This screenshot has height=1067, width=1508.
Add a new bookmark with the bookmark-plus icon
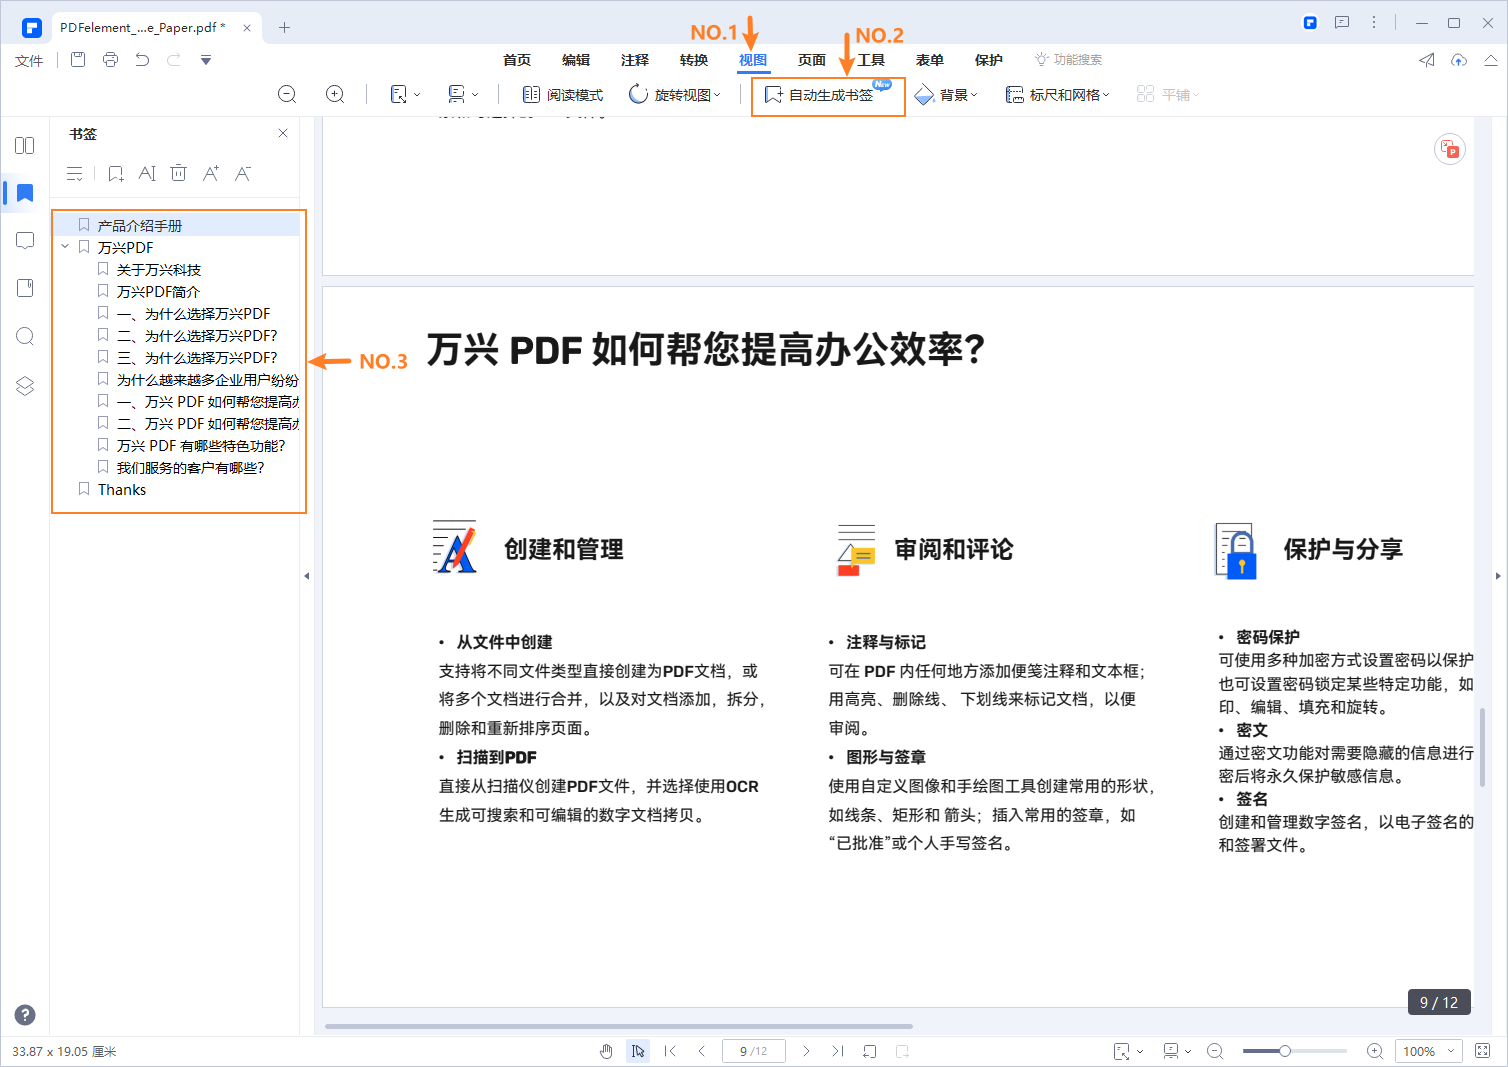click(115, 173)
